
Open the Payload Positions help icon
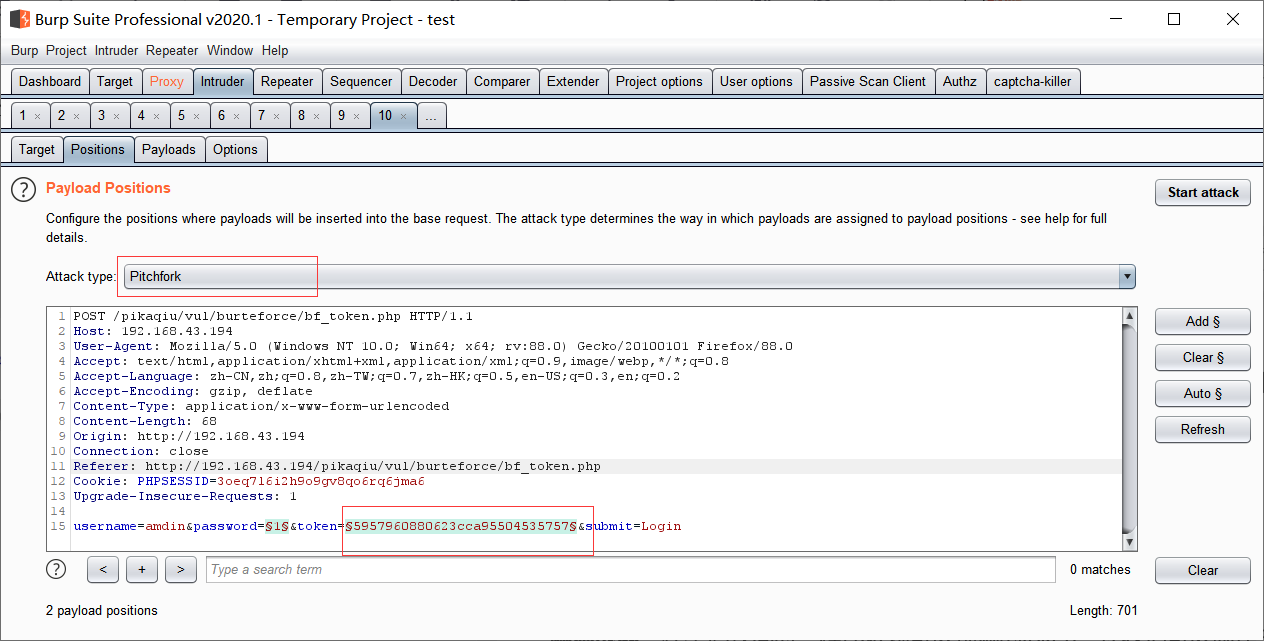tap(23, 188)
